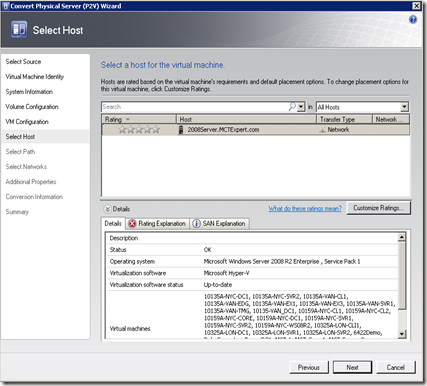
Task: Click the warning icon next to Network transfer type
Action: click(x=322, y=130)
